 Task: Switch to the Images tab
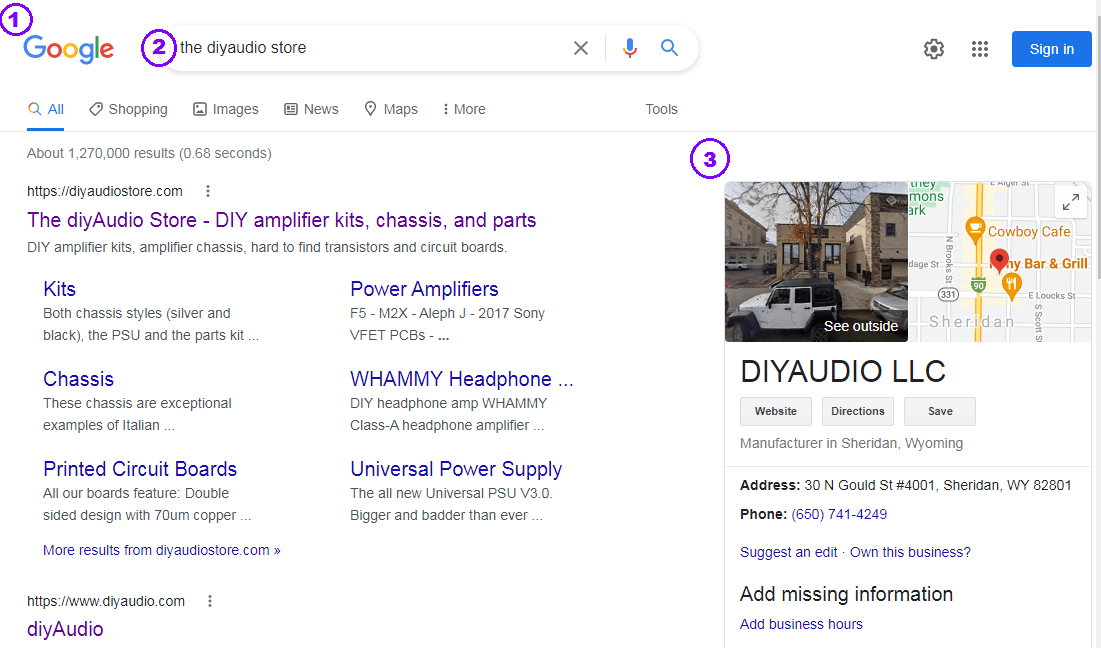[x=226, y=110]
